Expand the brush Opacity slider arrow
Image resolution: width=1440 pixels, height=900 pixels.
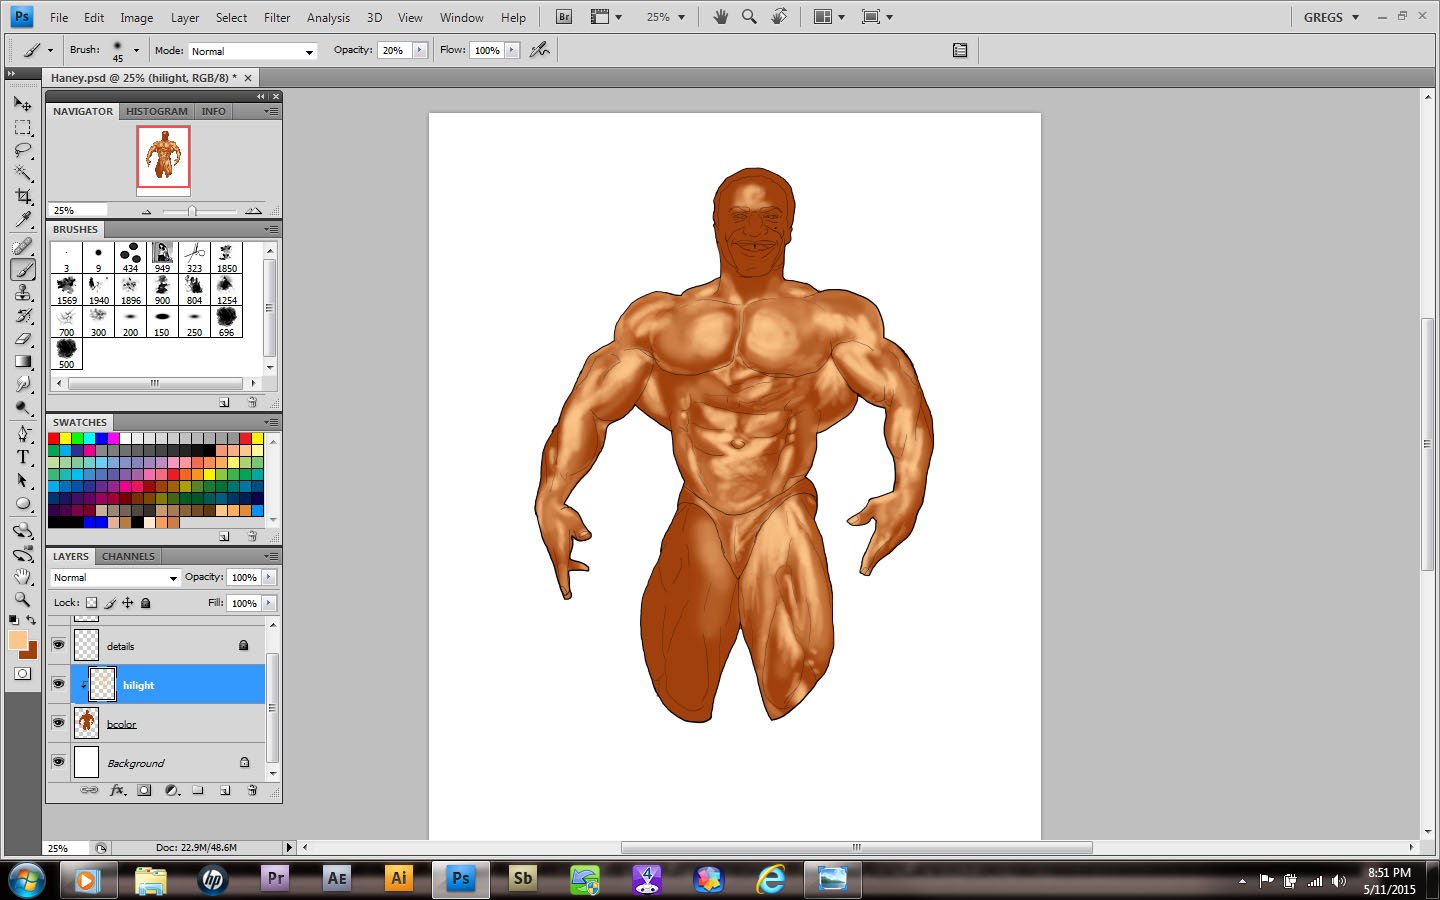pos(420,50)
